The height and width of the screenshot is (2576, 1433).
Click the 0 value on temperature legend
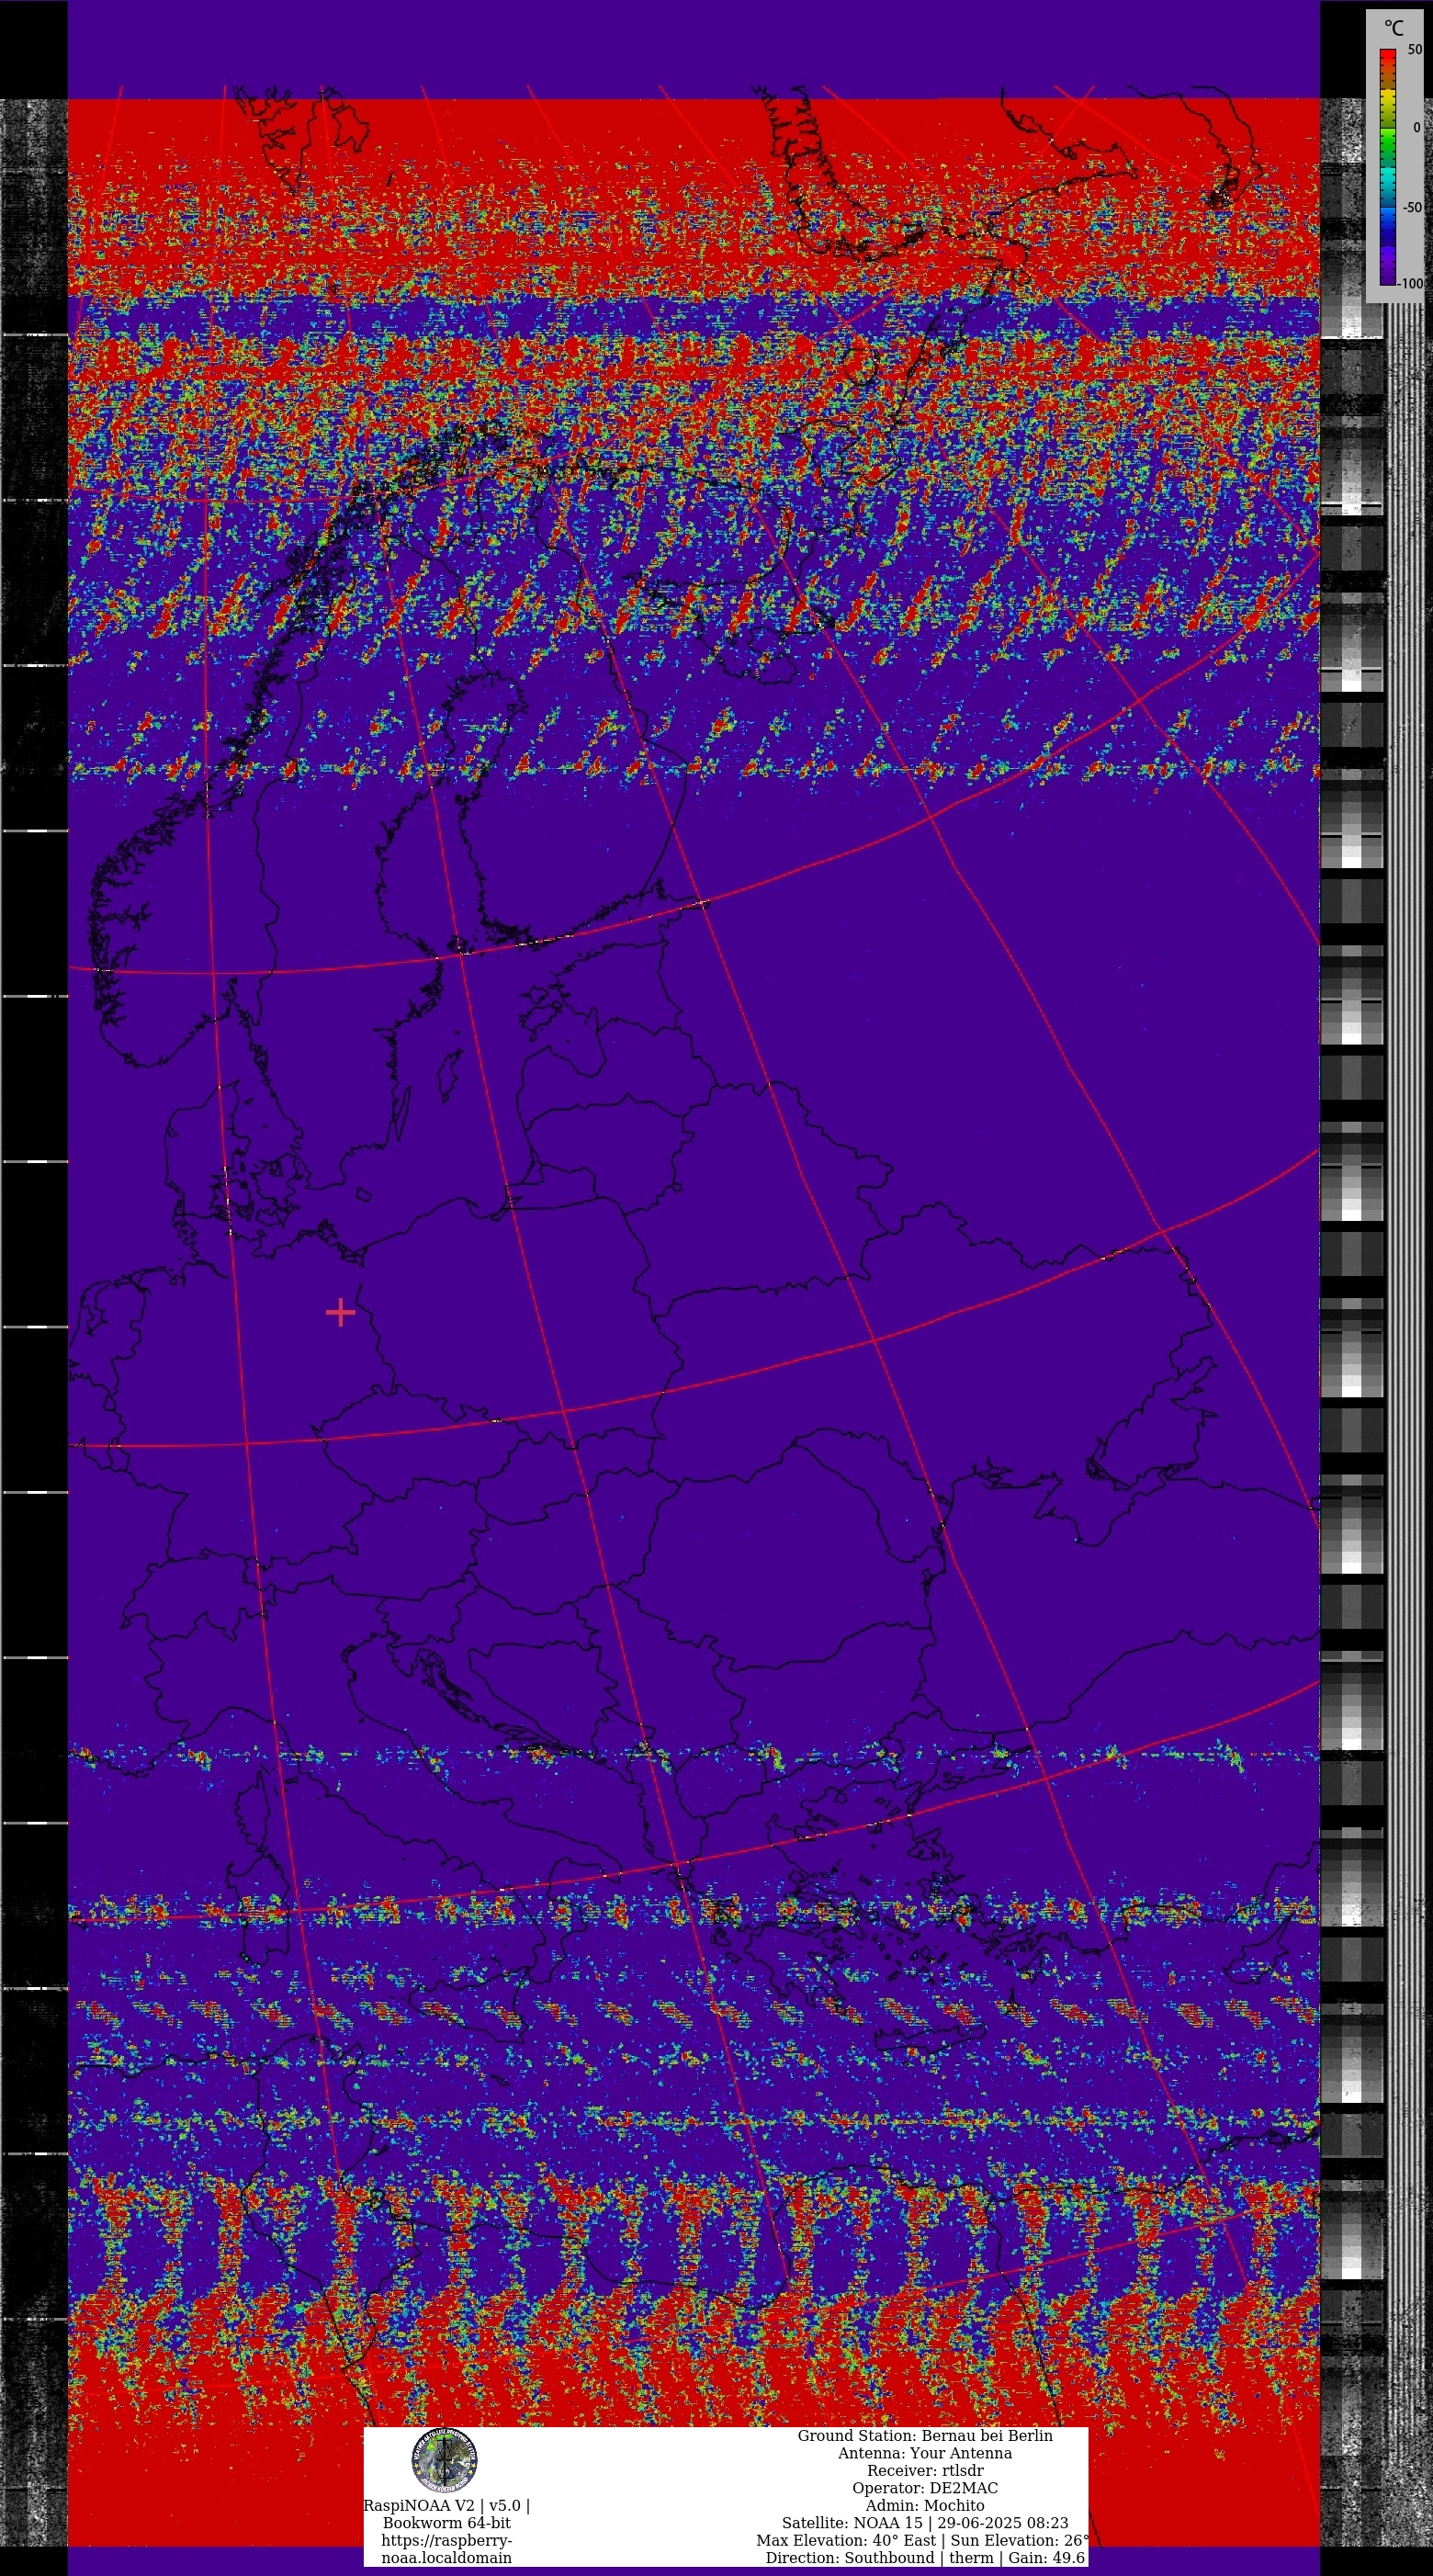[1416, 128]
